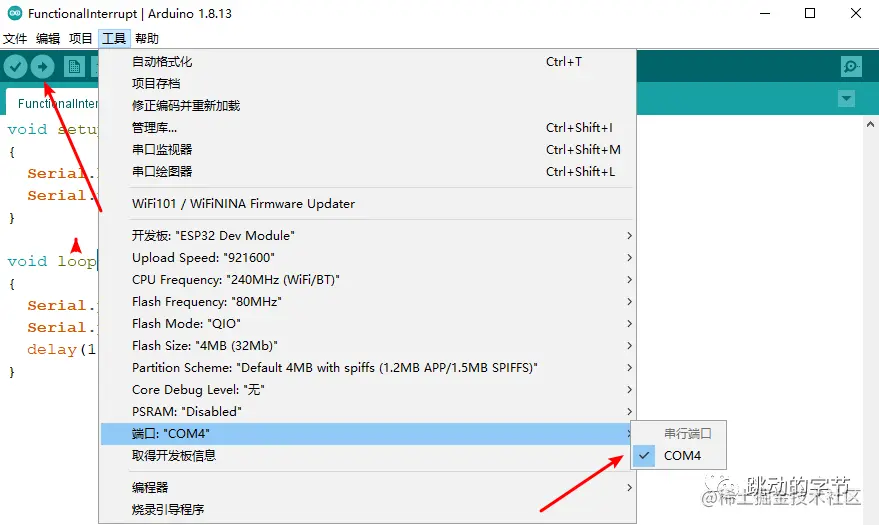Open the 文件 menu
This screenshot has width=879, height=525.
click(15, 38)
